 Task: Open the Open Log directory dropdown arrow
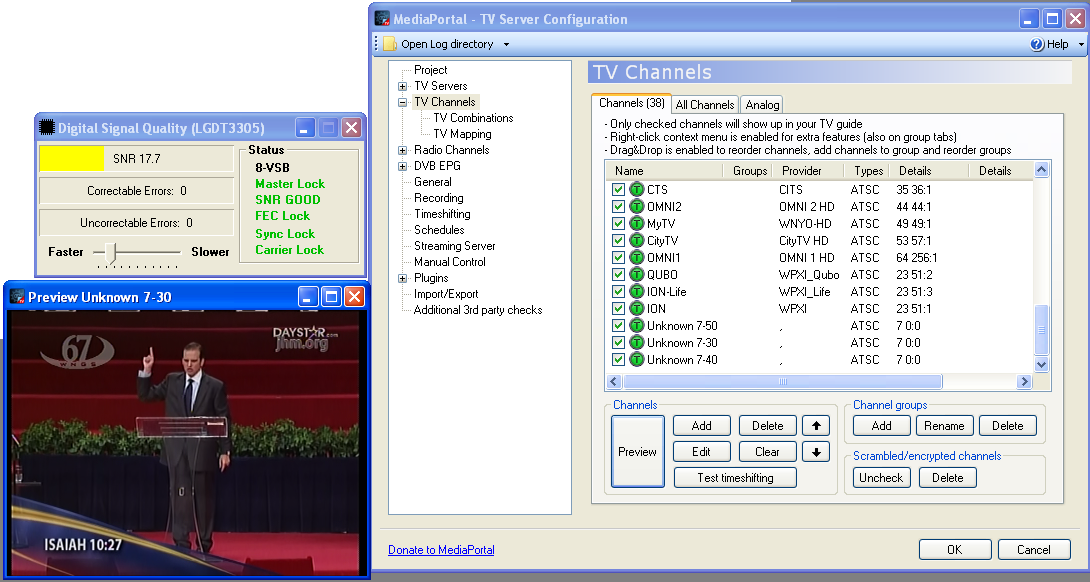point(506,45)
